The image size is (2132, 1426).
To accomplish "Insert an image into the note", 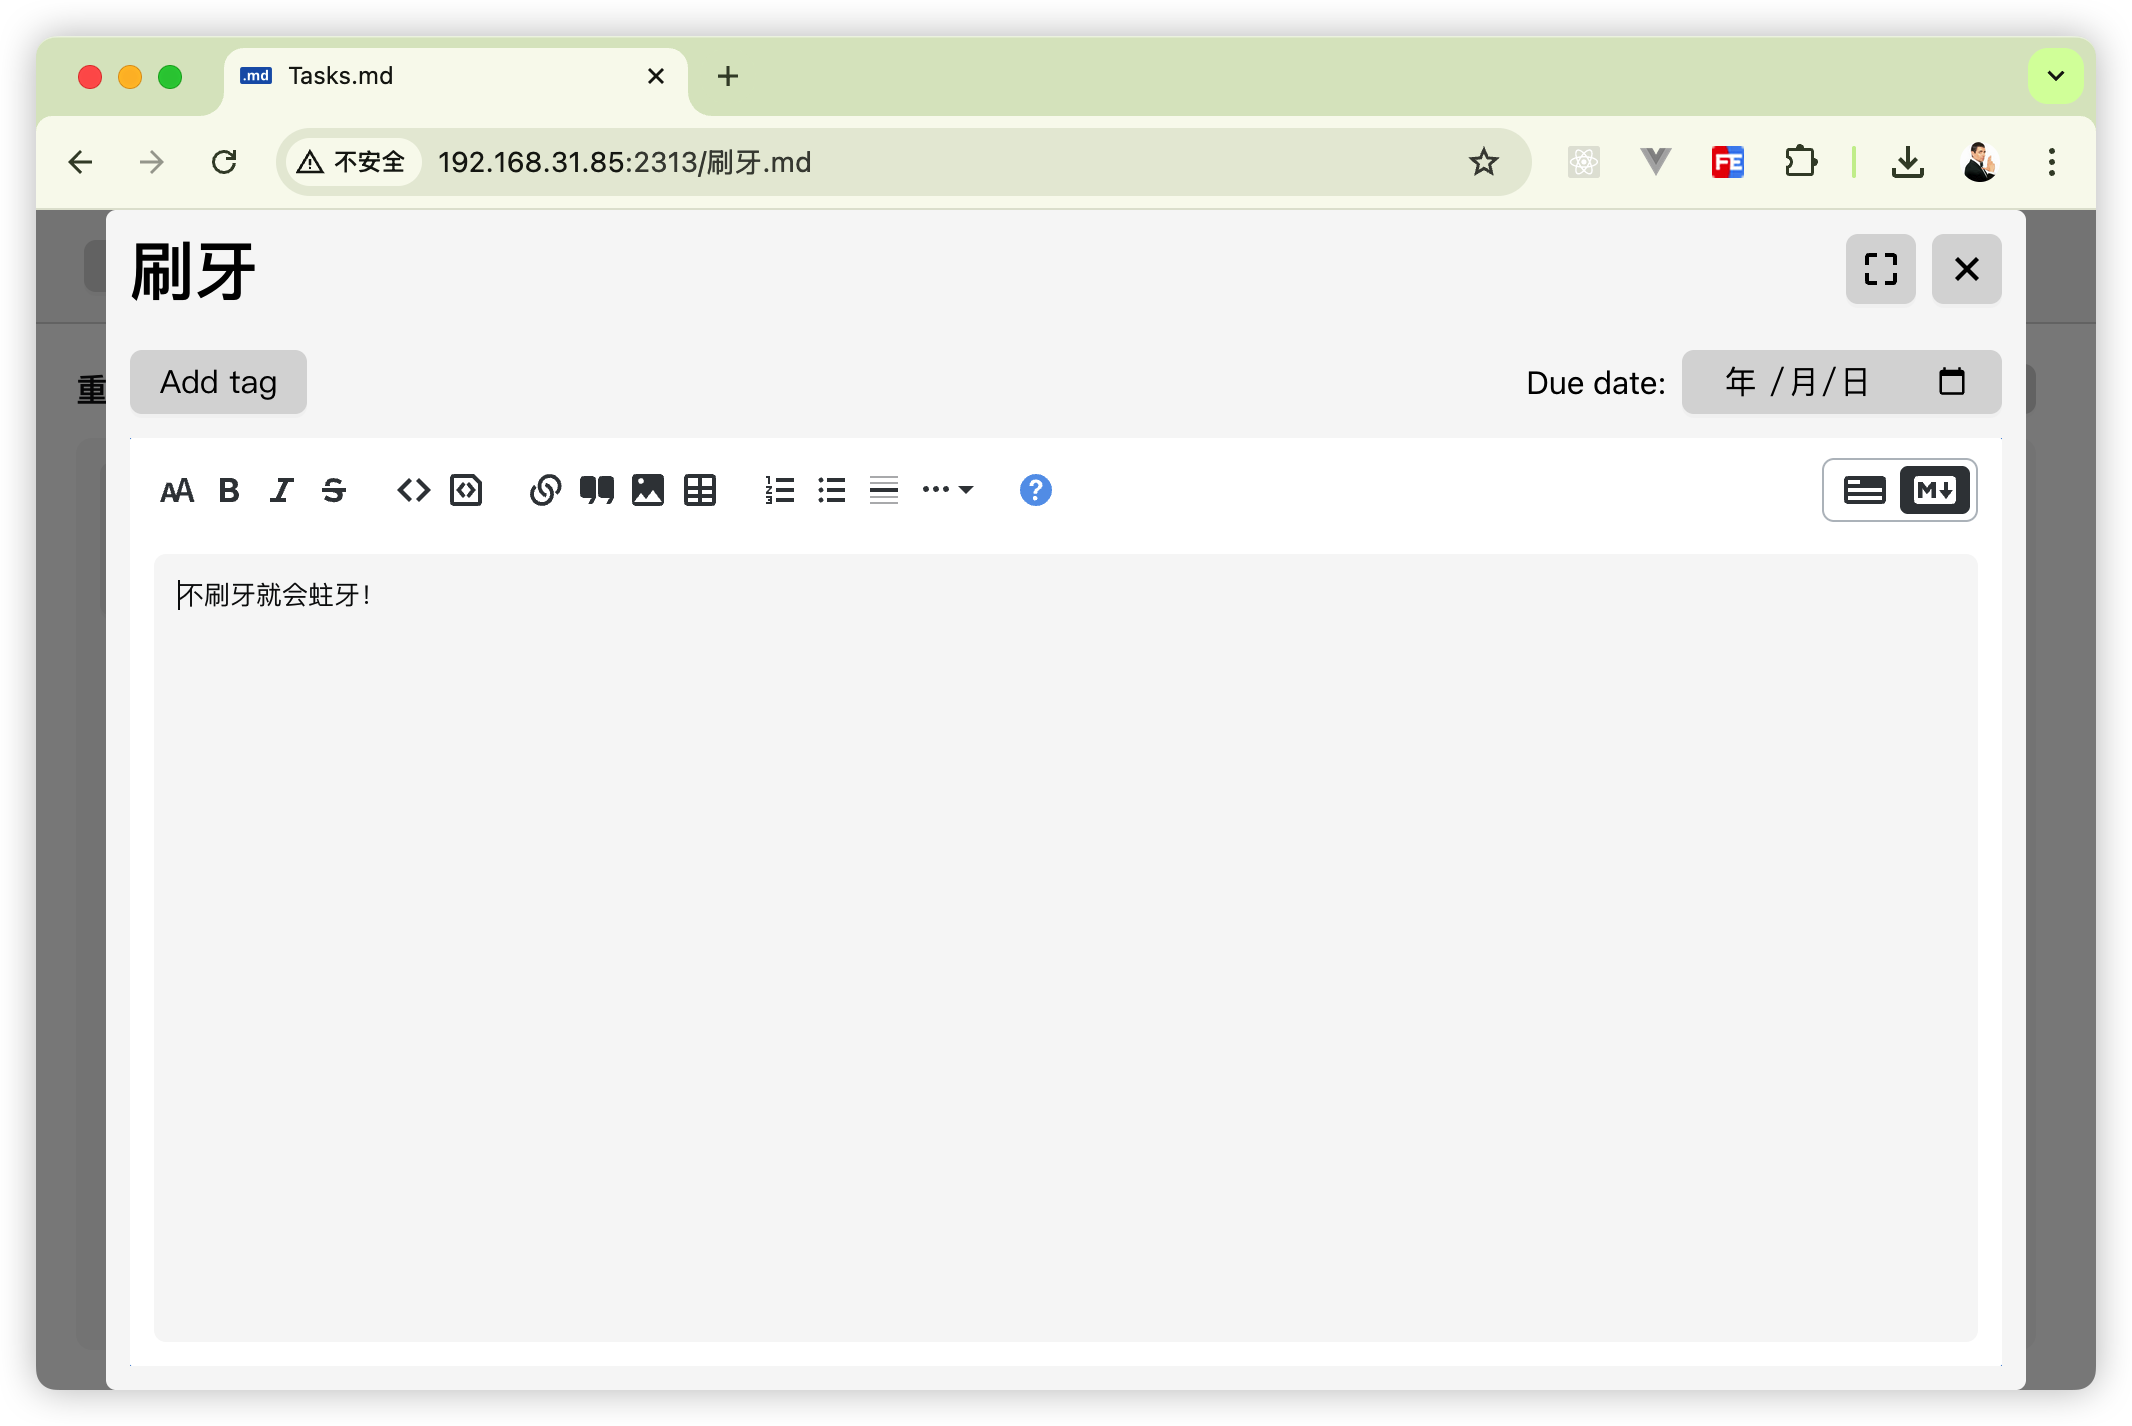I will (648, 490).
